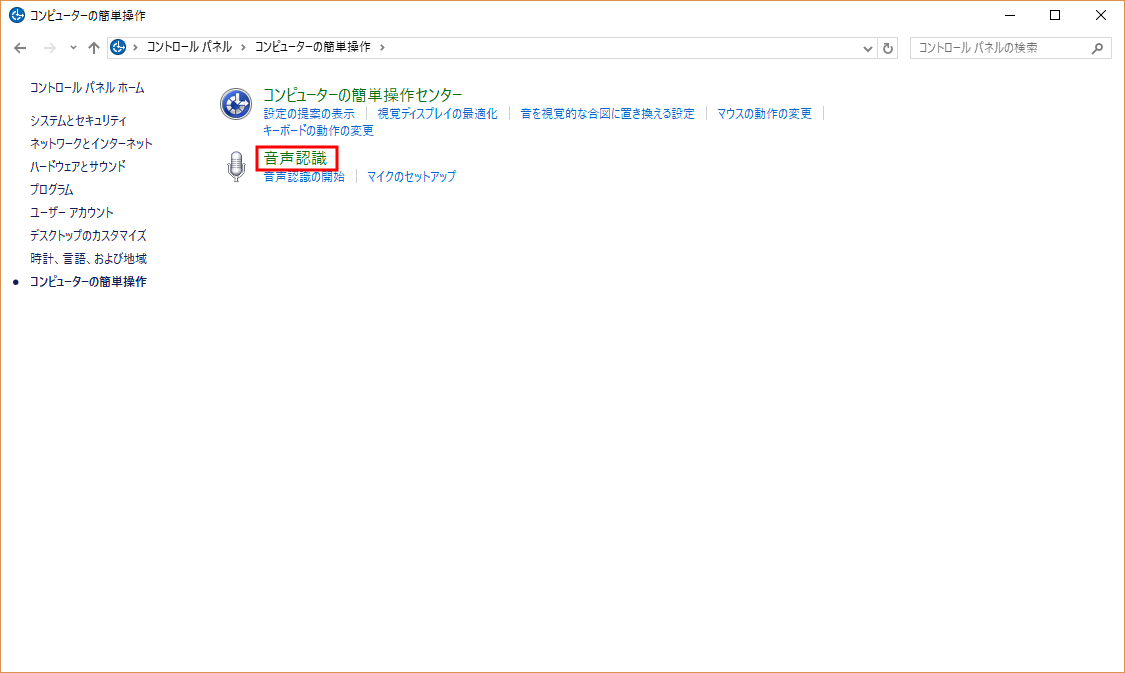1125x673 pixels.
Task: Open デスクトップのカスタマイズ in sidebar
Action: tap(88, 235)
